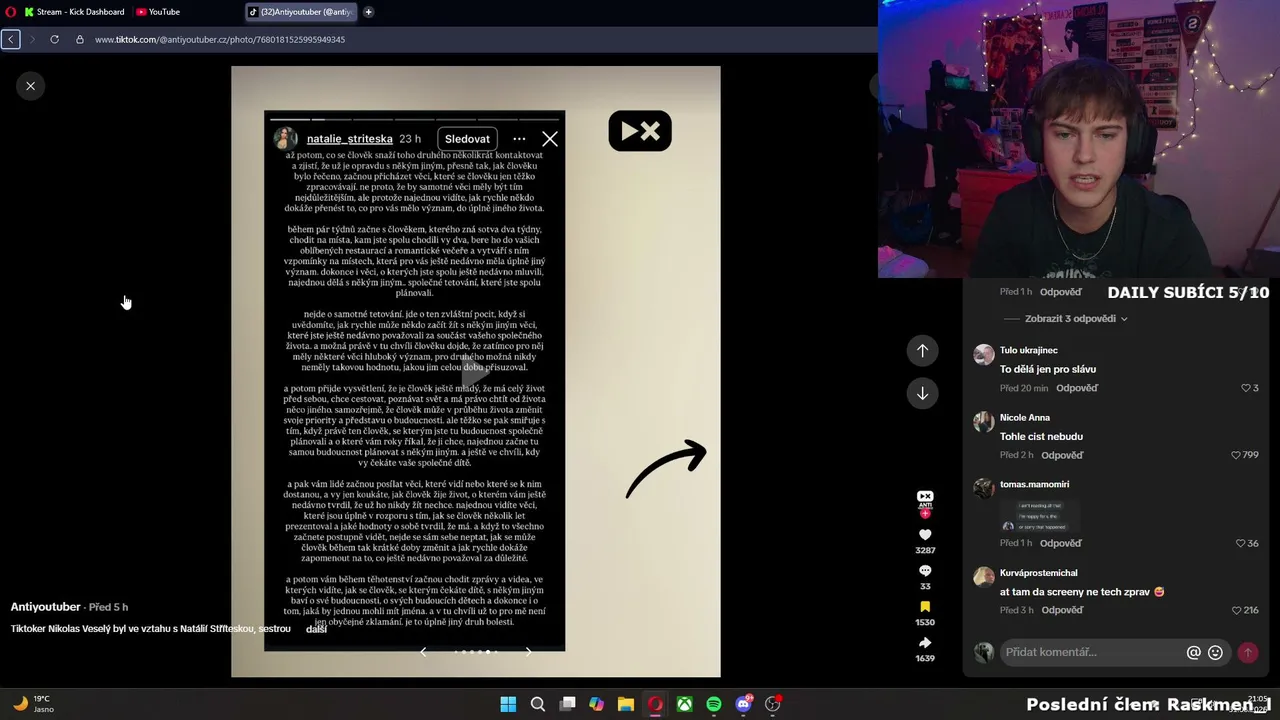Reply to tomas.mamomiri's comment
This screenshot has width=1280, height=720.
[x=1061, y=543]
